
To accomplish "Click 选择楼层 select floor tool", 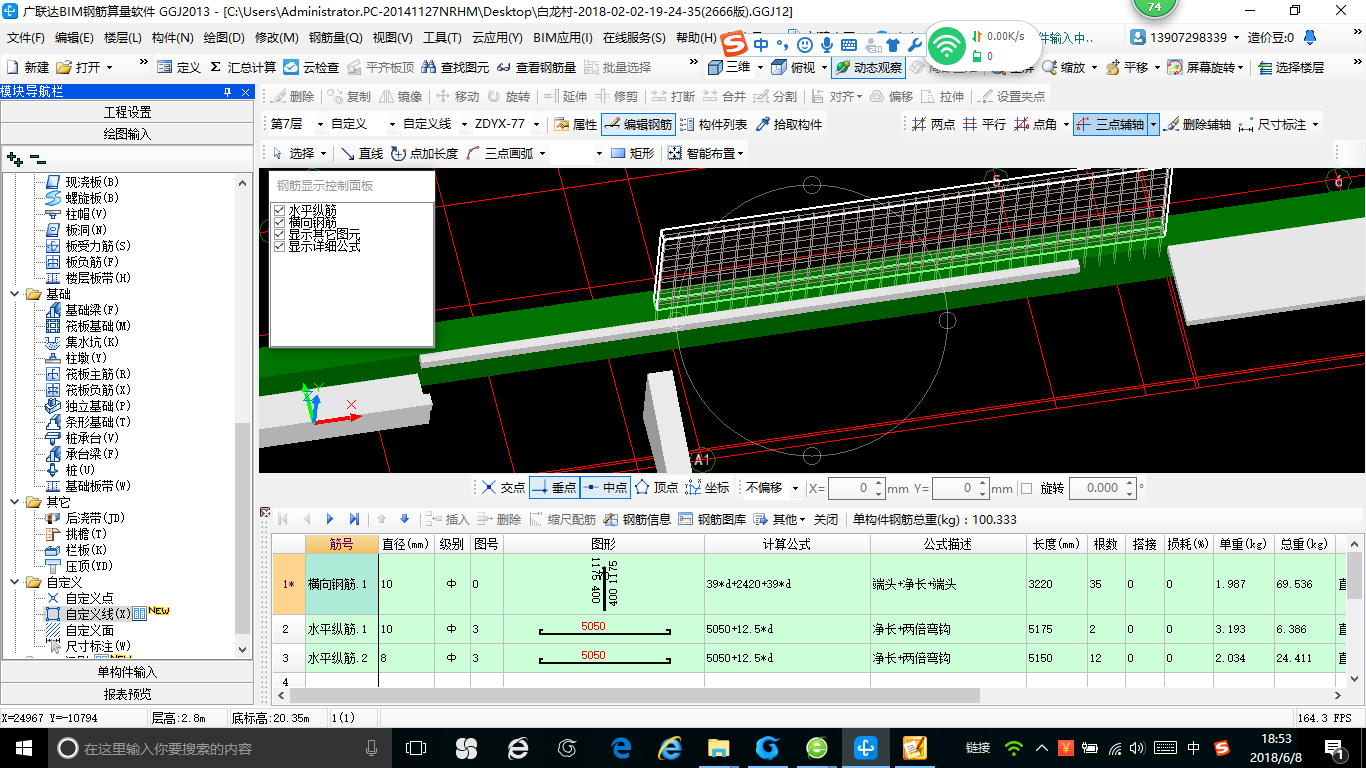I will point(1290,67).
